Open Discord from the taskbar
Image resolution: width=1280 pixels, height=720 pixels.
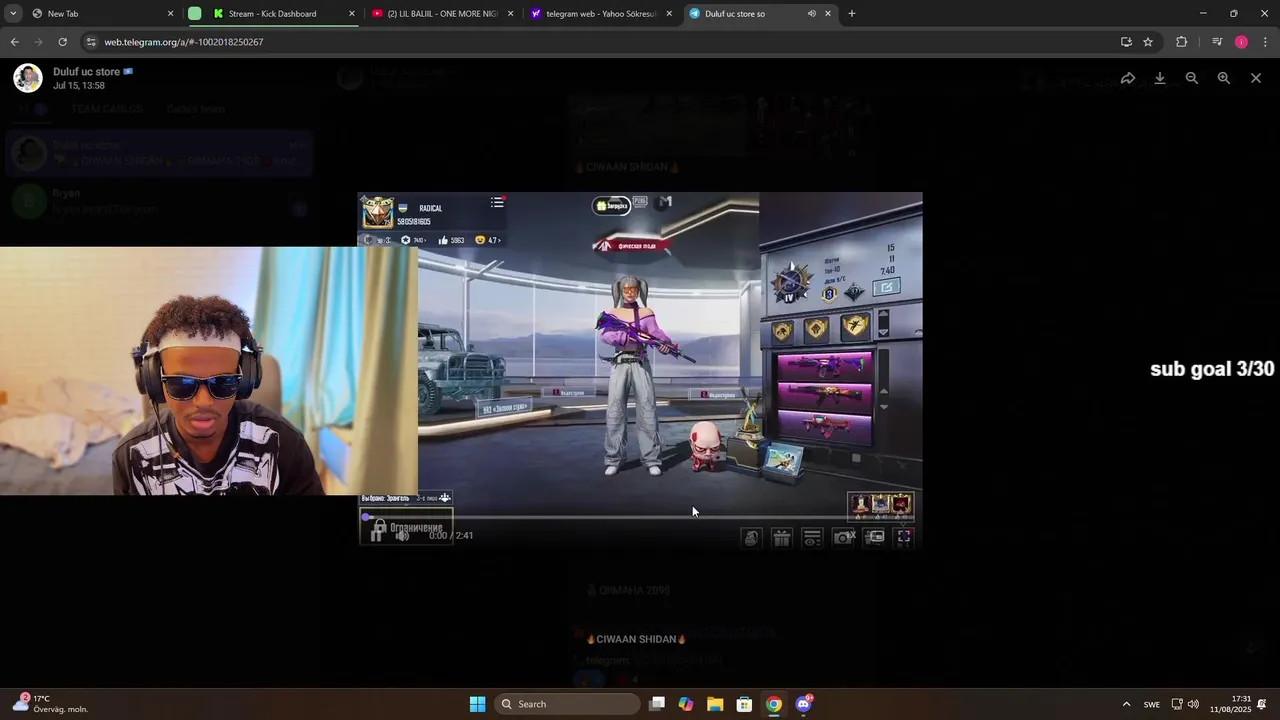click(x=803, y=704)
